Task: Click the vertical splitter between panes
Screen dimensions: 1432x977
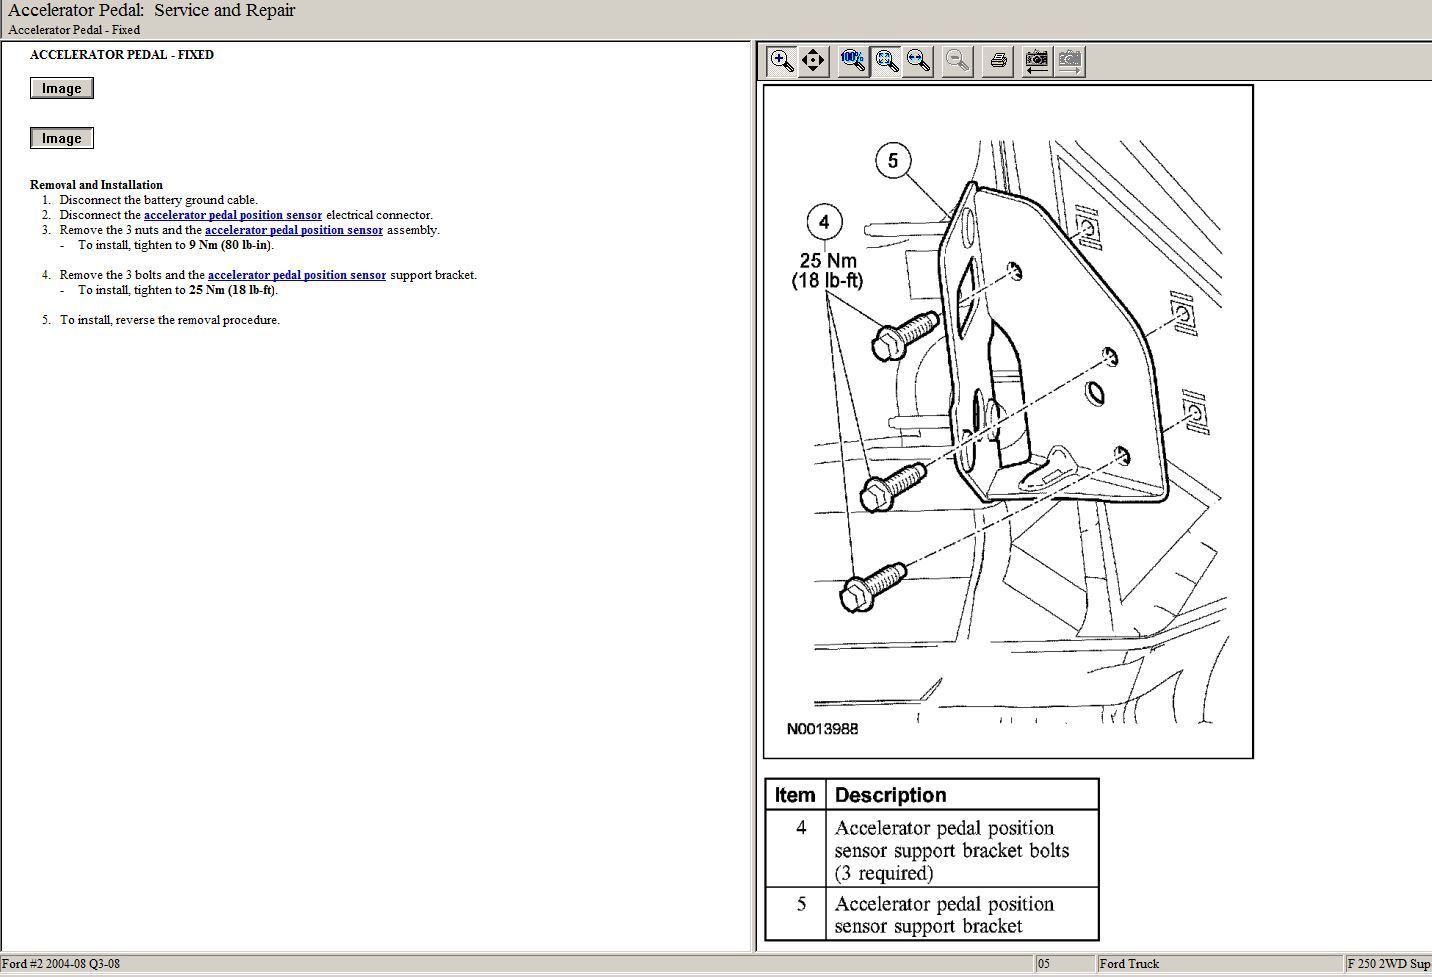Action: coord(754,496)
